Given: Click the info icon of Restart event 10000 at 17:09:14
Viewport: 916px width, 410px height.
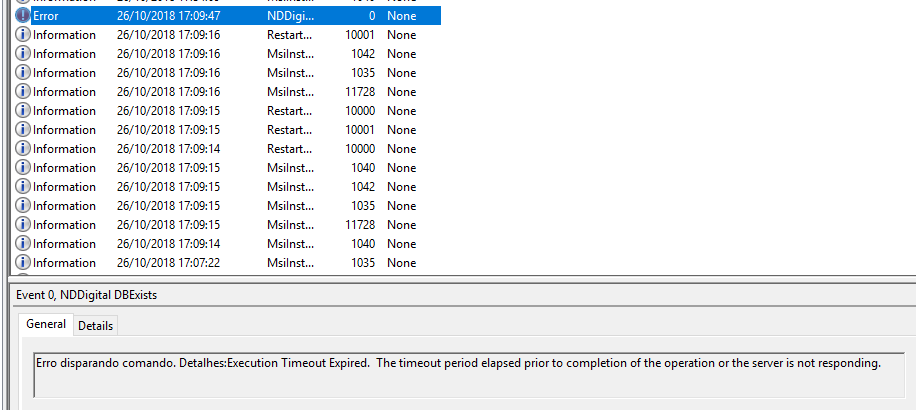Looking at the screenshot, I should pos(23,149).
